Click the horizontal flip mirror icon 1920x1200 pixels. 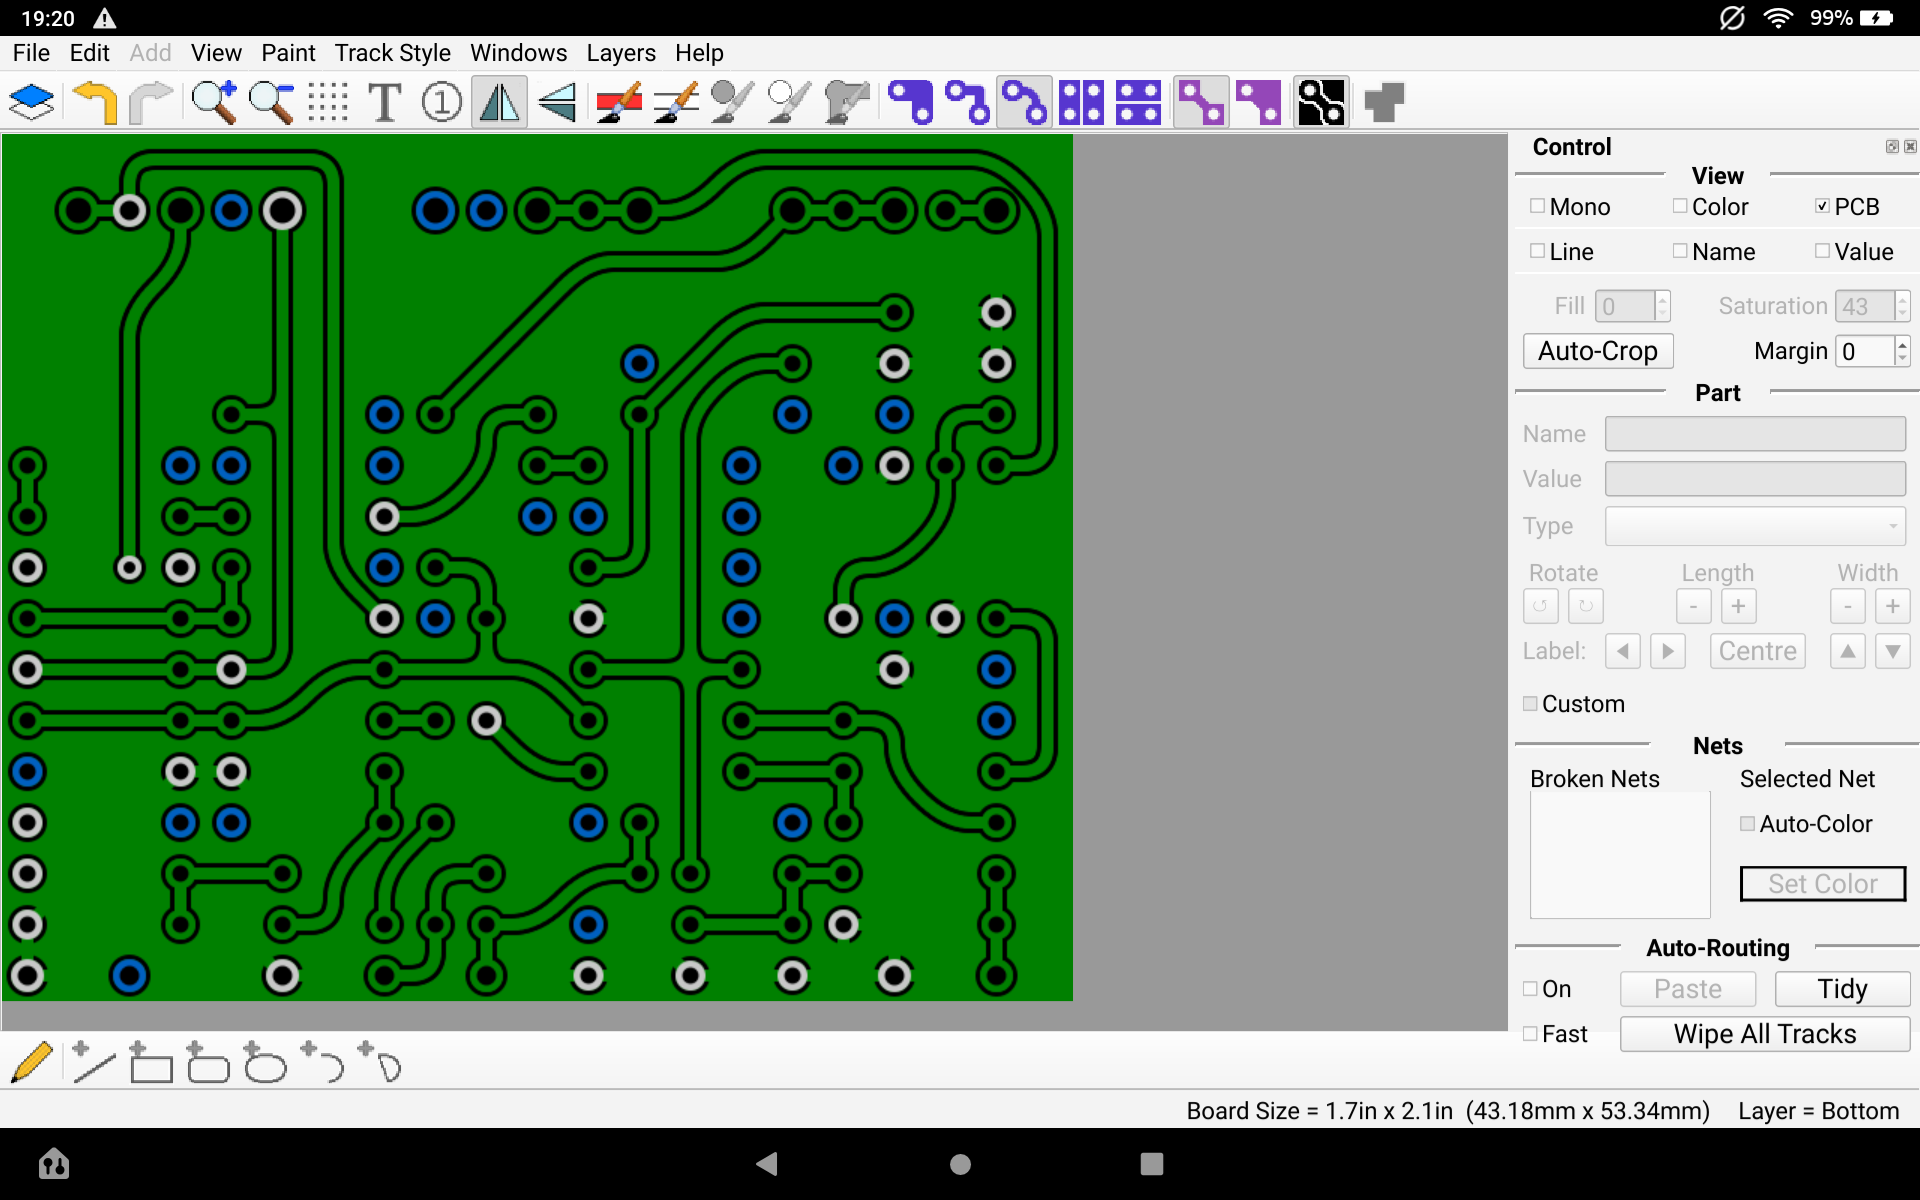(500, 102)
